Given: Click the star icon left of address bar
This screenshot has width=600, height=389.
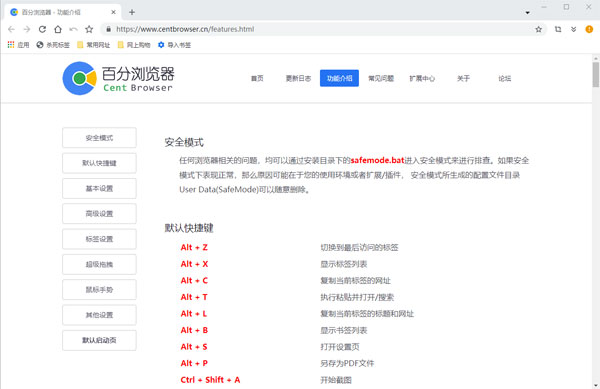Looking at the screenshot, I should 89,29.
